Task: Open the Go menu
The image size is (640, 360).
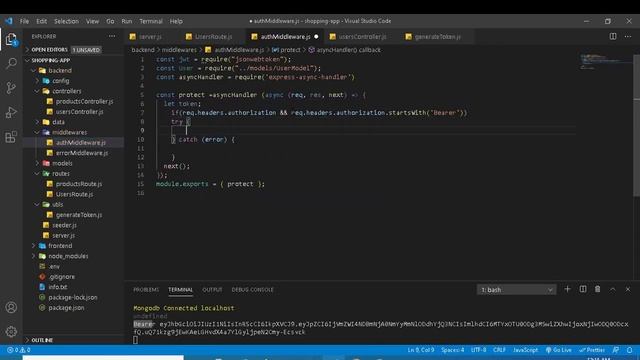Action: [110, 21]
